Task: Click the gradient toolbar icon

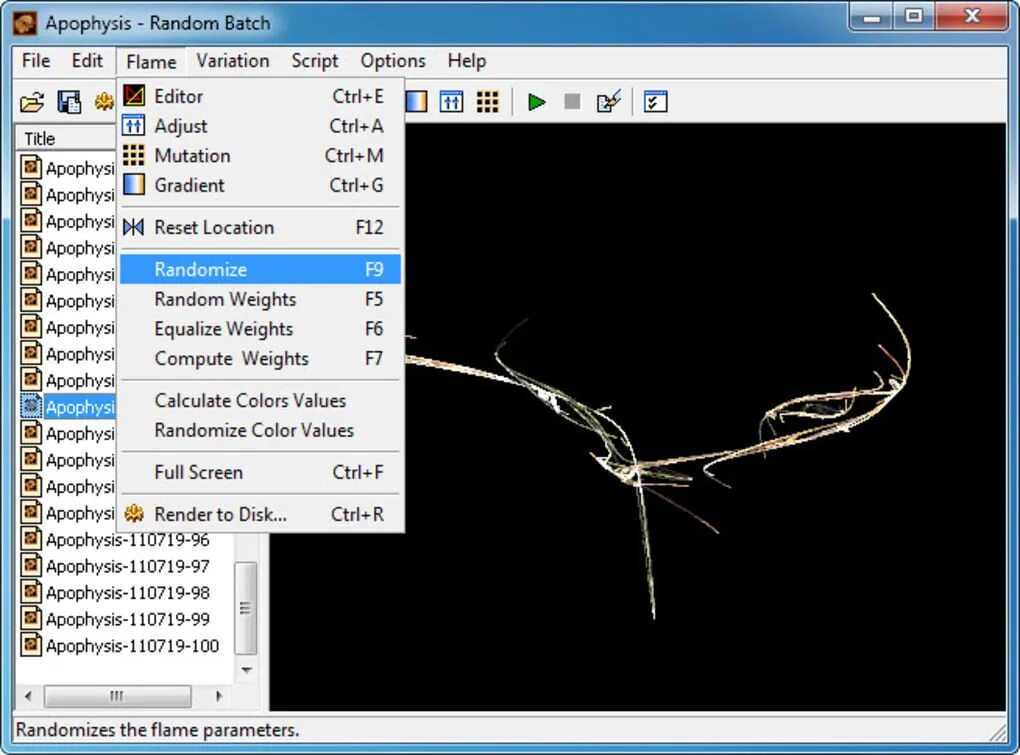Action: click(x=416, y=102)
